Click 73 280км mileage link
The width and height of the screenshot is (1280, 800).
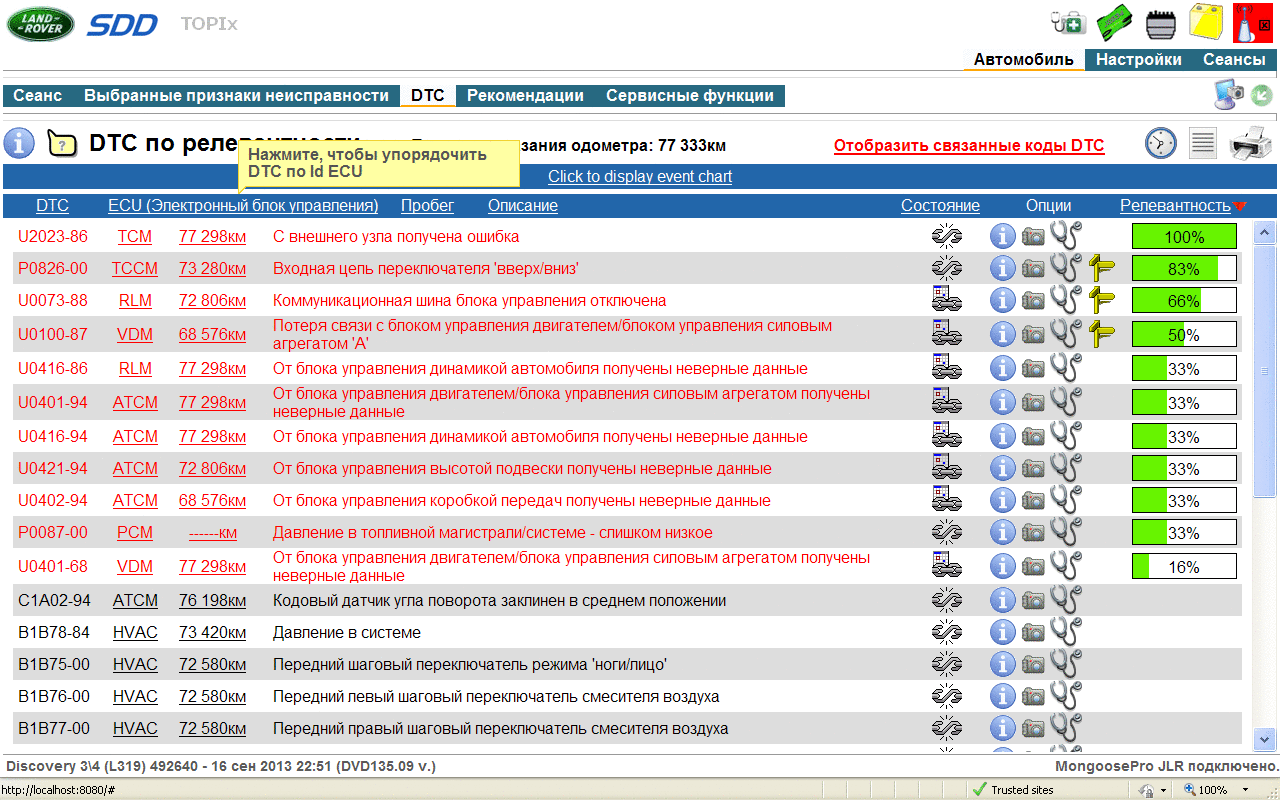coord(212,269)
